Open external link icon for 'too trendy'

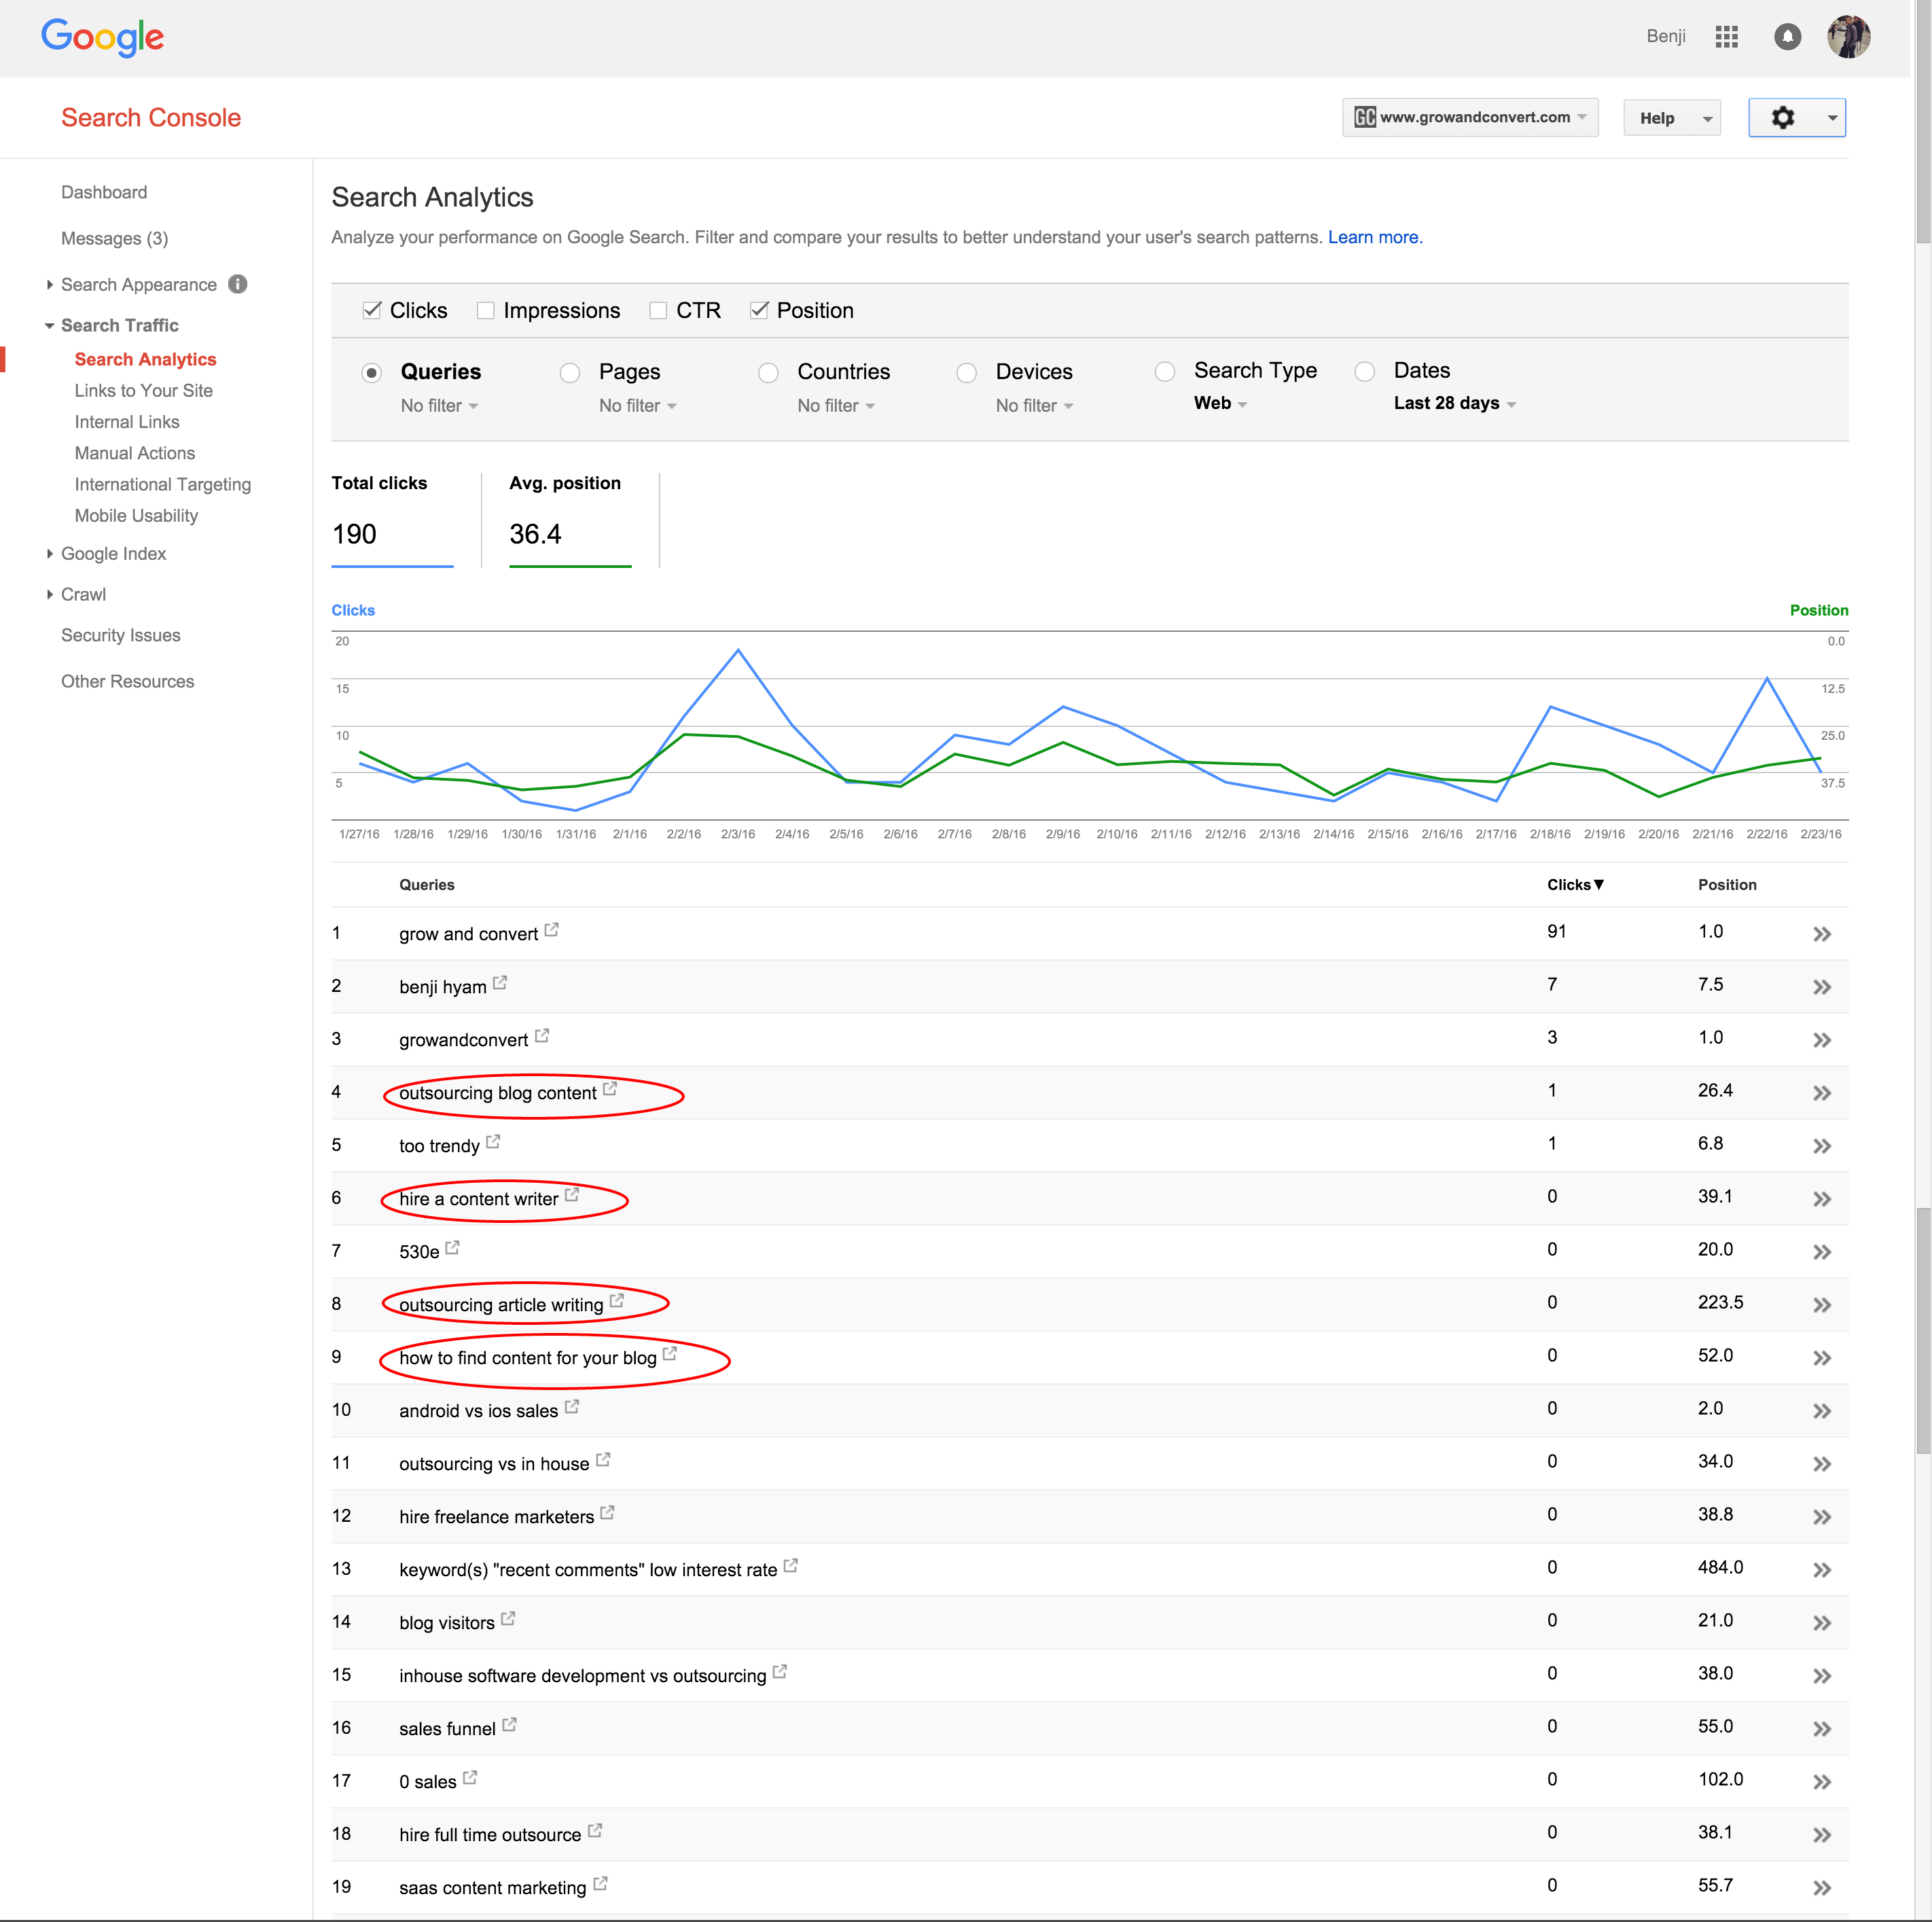click(493, 1141)
